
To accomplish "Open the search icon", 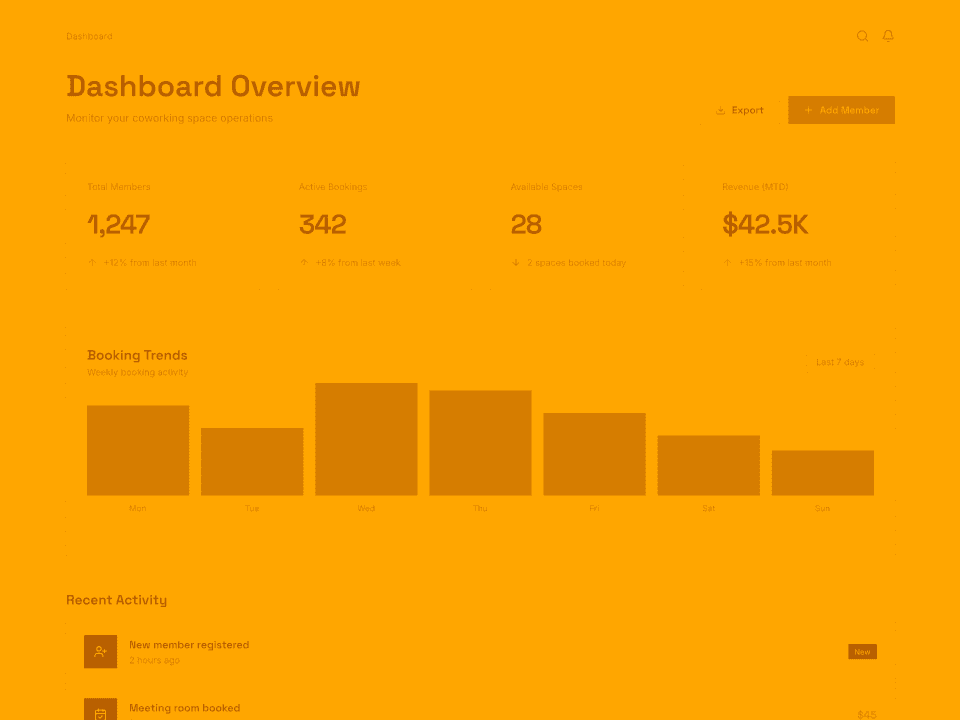I will [862, 36].
